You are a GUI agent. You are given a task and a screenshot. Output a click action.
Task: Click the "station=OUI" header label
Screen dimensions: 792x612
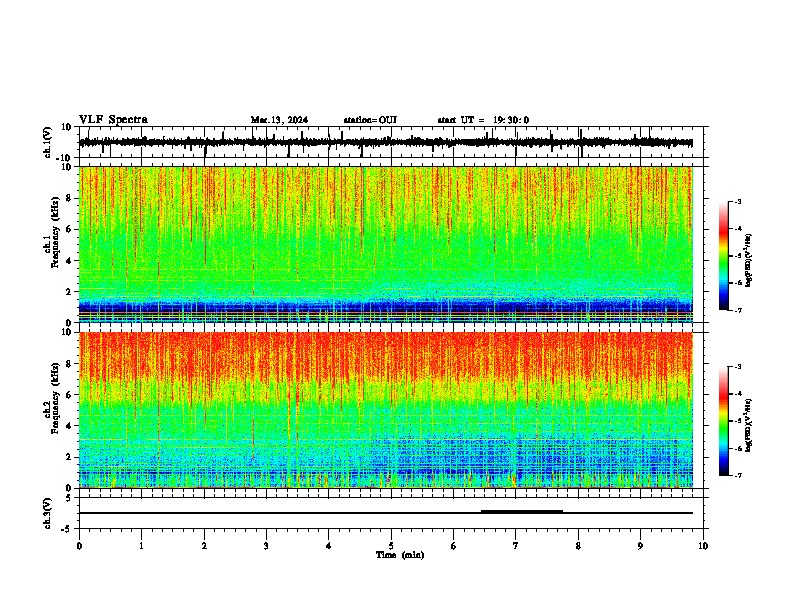(x=370, y=120)
